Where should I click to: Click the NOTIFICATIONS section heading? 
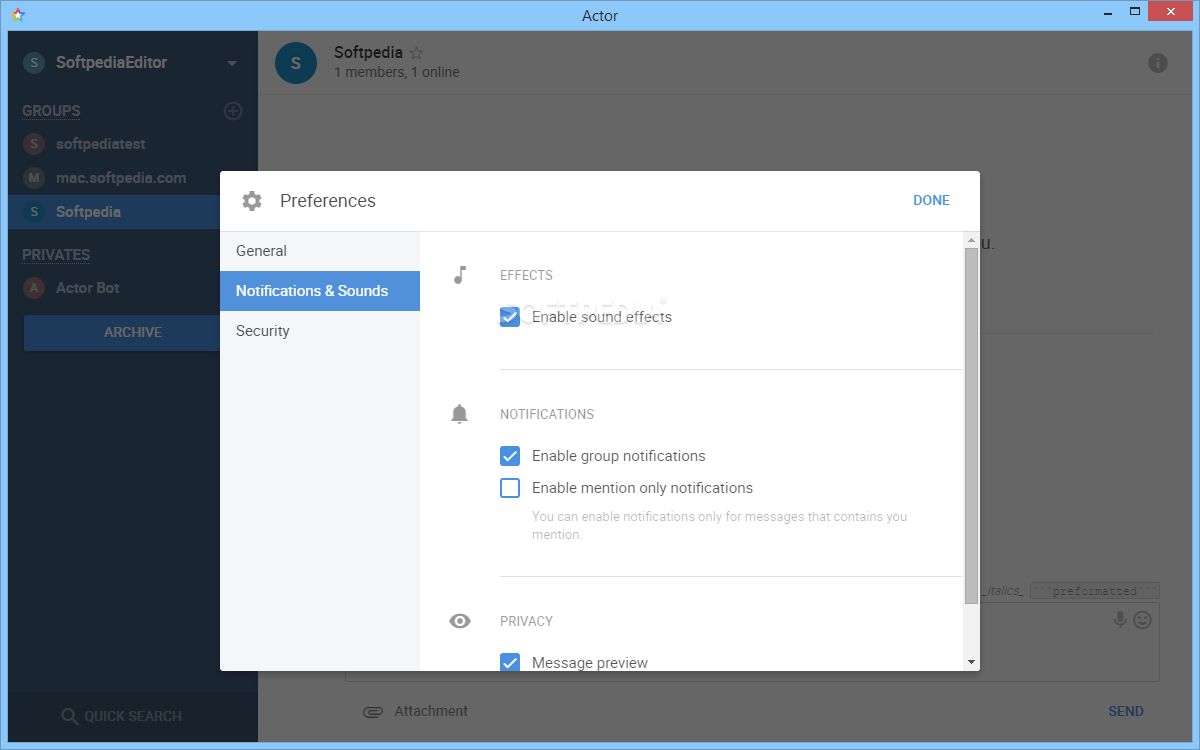(x=547, y=414)
